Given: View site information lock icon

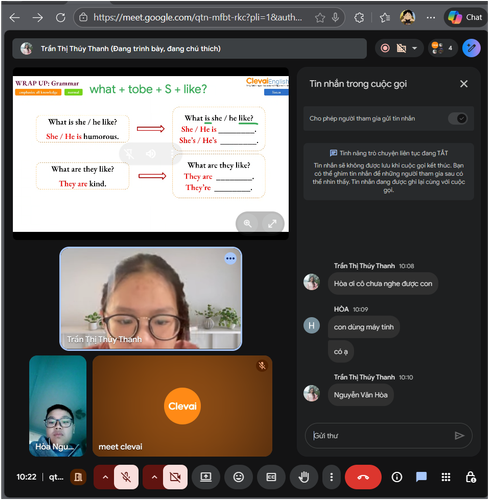Looking at the screenshot, I should pos(83,17).
